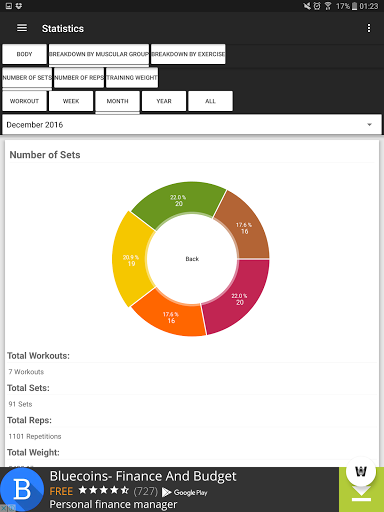Close the ad via X icon

pyautogui.click(x=3, y=509)
